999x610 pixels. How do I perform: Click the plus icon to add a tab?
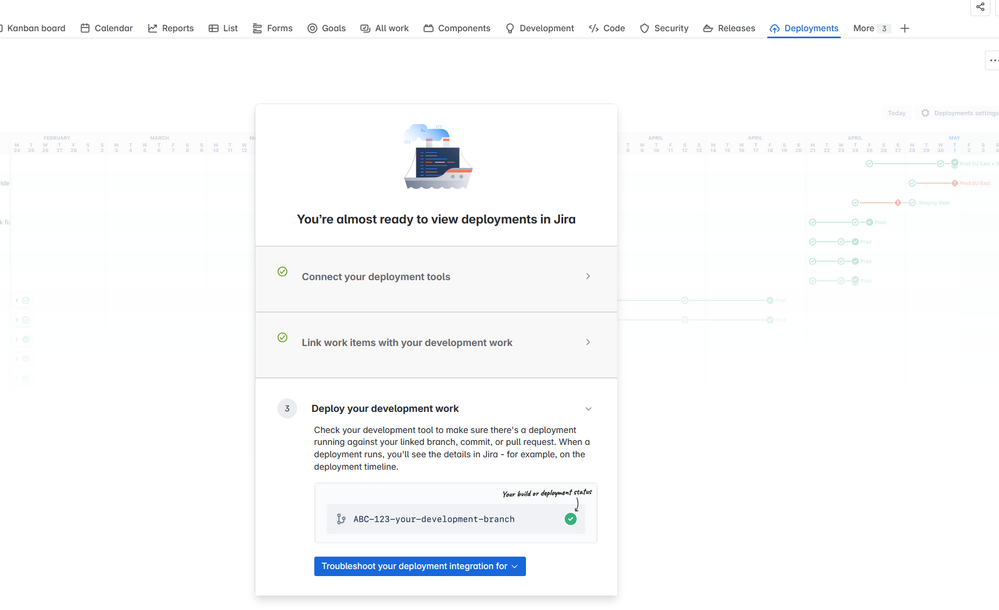(905, 28)
